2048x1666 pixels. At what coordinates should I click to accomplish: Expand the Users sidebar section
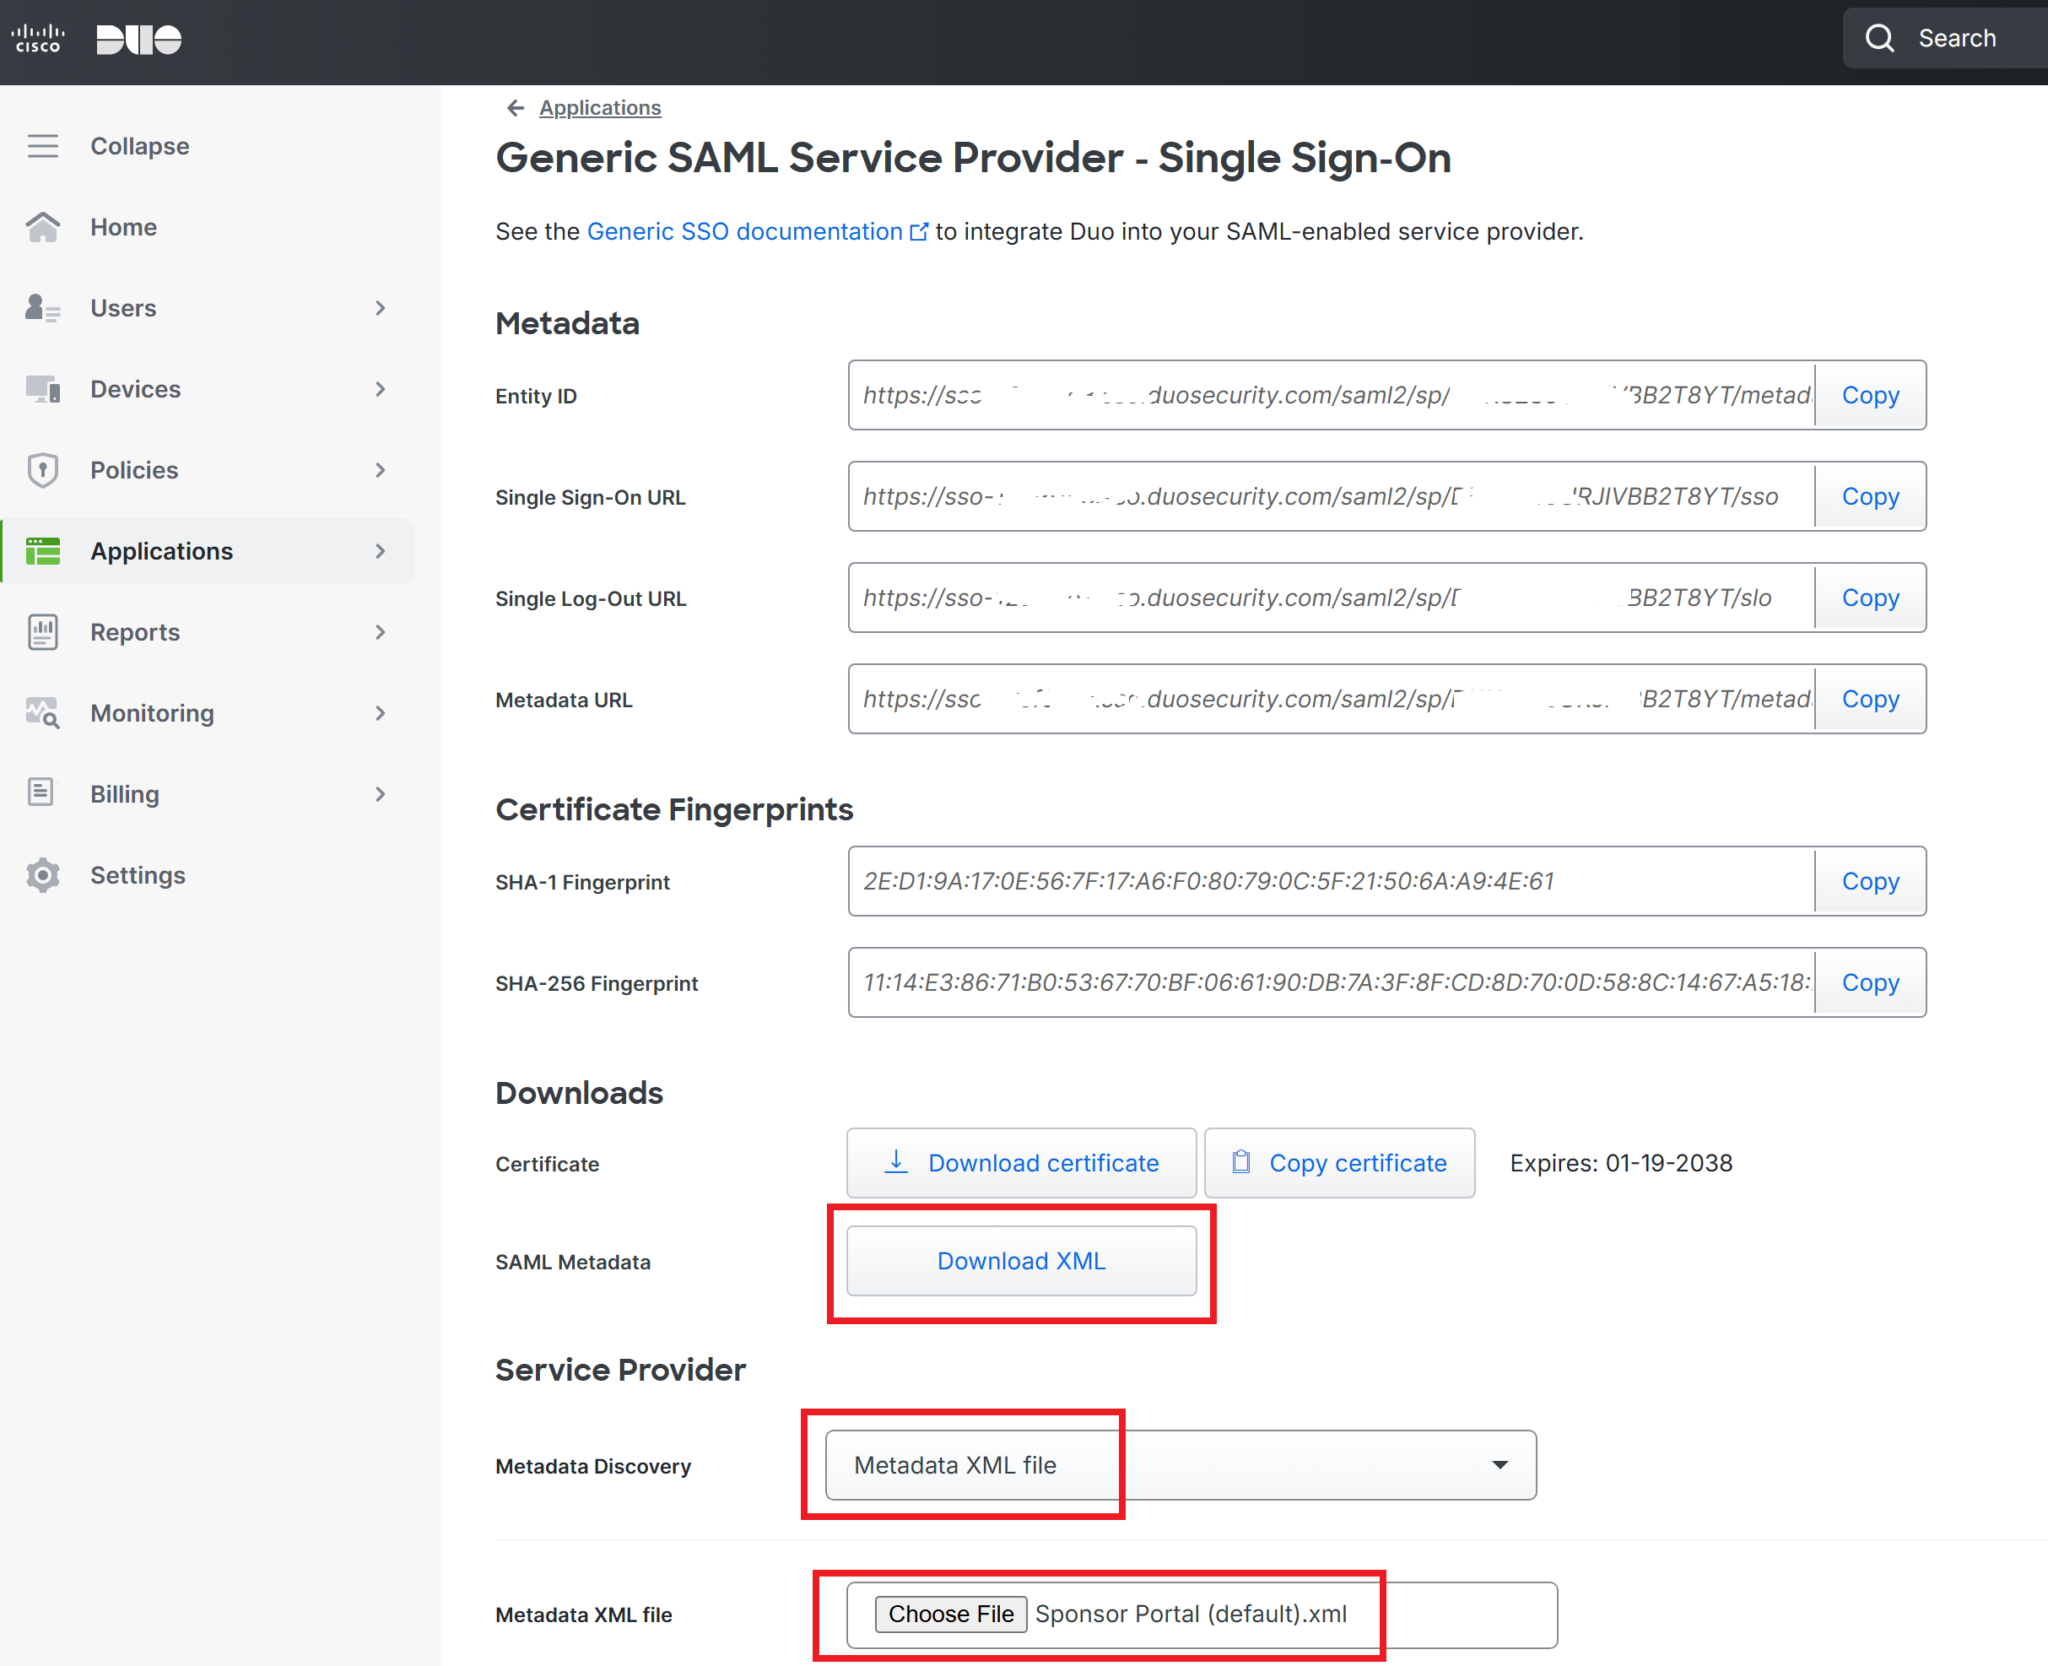click(380, 307)
